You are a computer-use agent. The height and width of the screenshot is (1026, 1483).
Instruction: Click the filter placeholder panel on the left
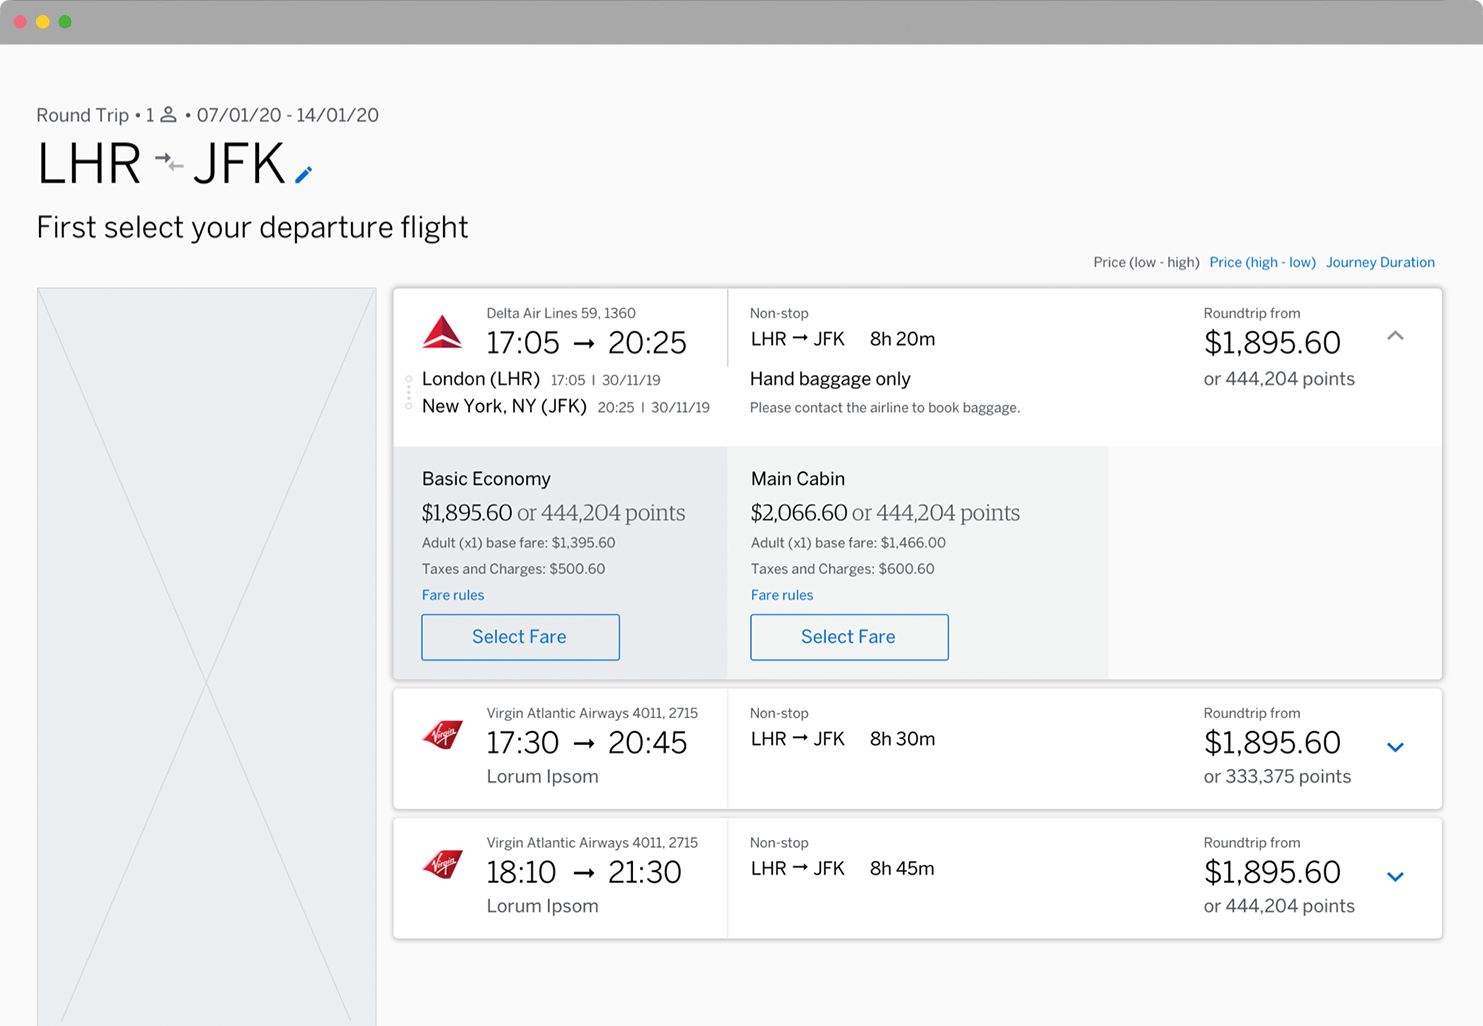(x=207, y=656)
